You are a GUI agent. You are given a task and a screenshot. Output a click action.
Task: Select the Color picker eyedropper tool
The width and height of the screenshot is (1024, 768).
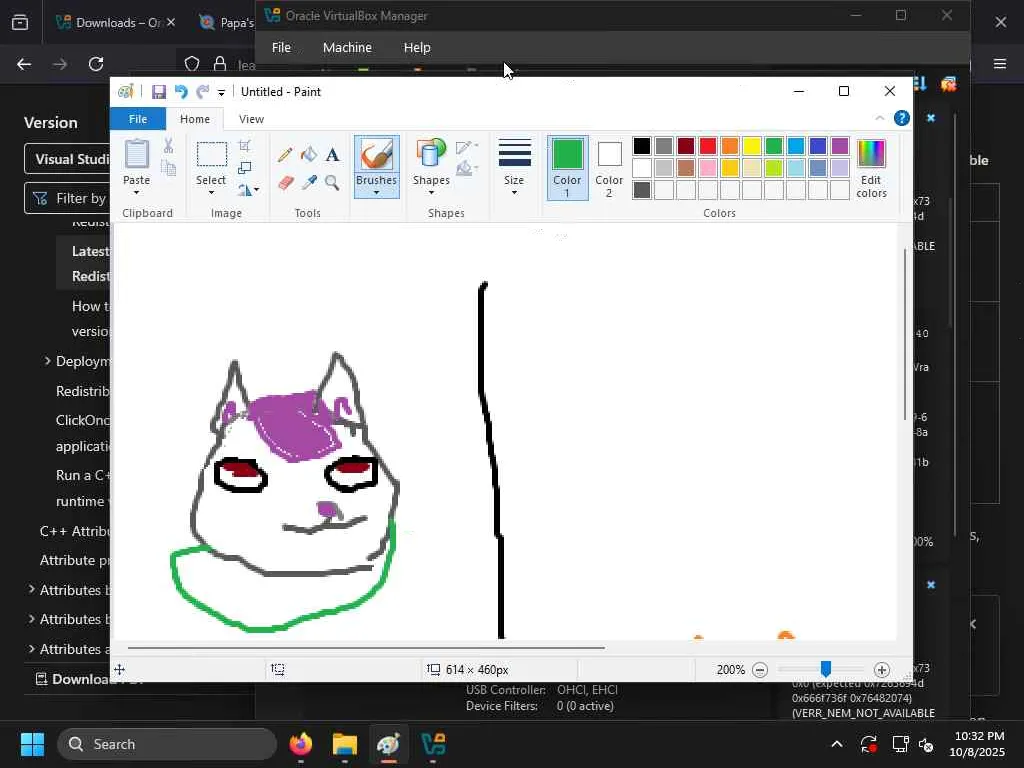click(309, 182)
